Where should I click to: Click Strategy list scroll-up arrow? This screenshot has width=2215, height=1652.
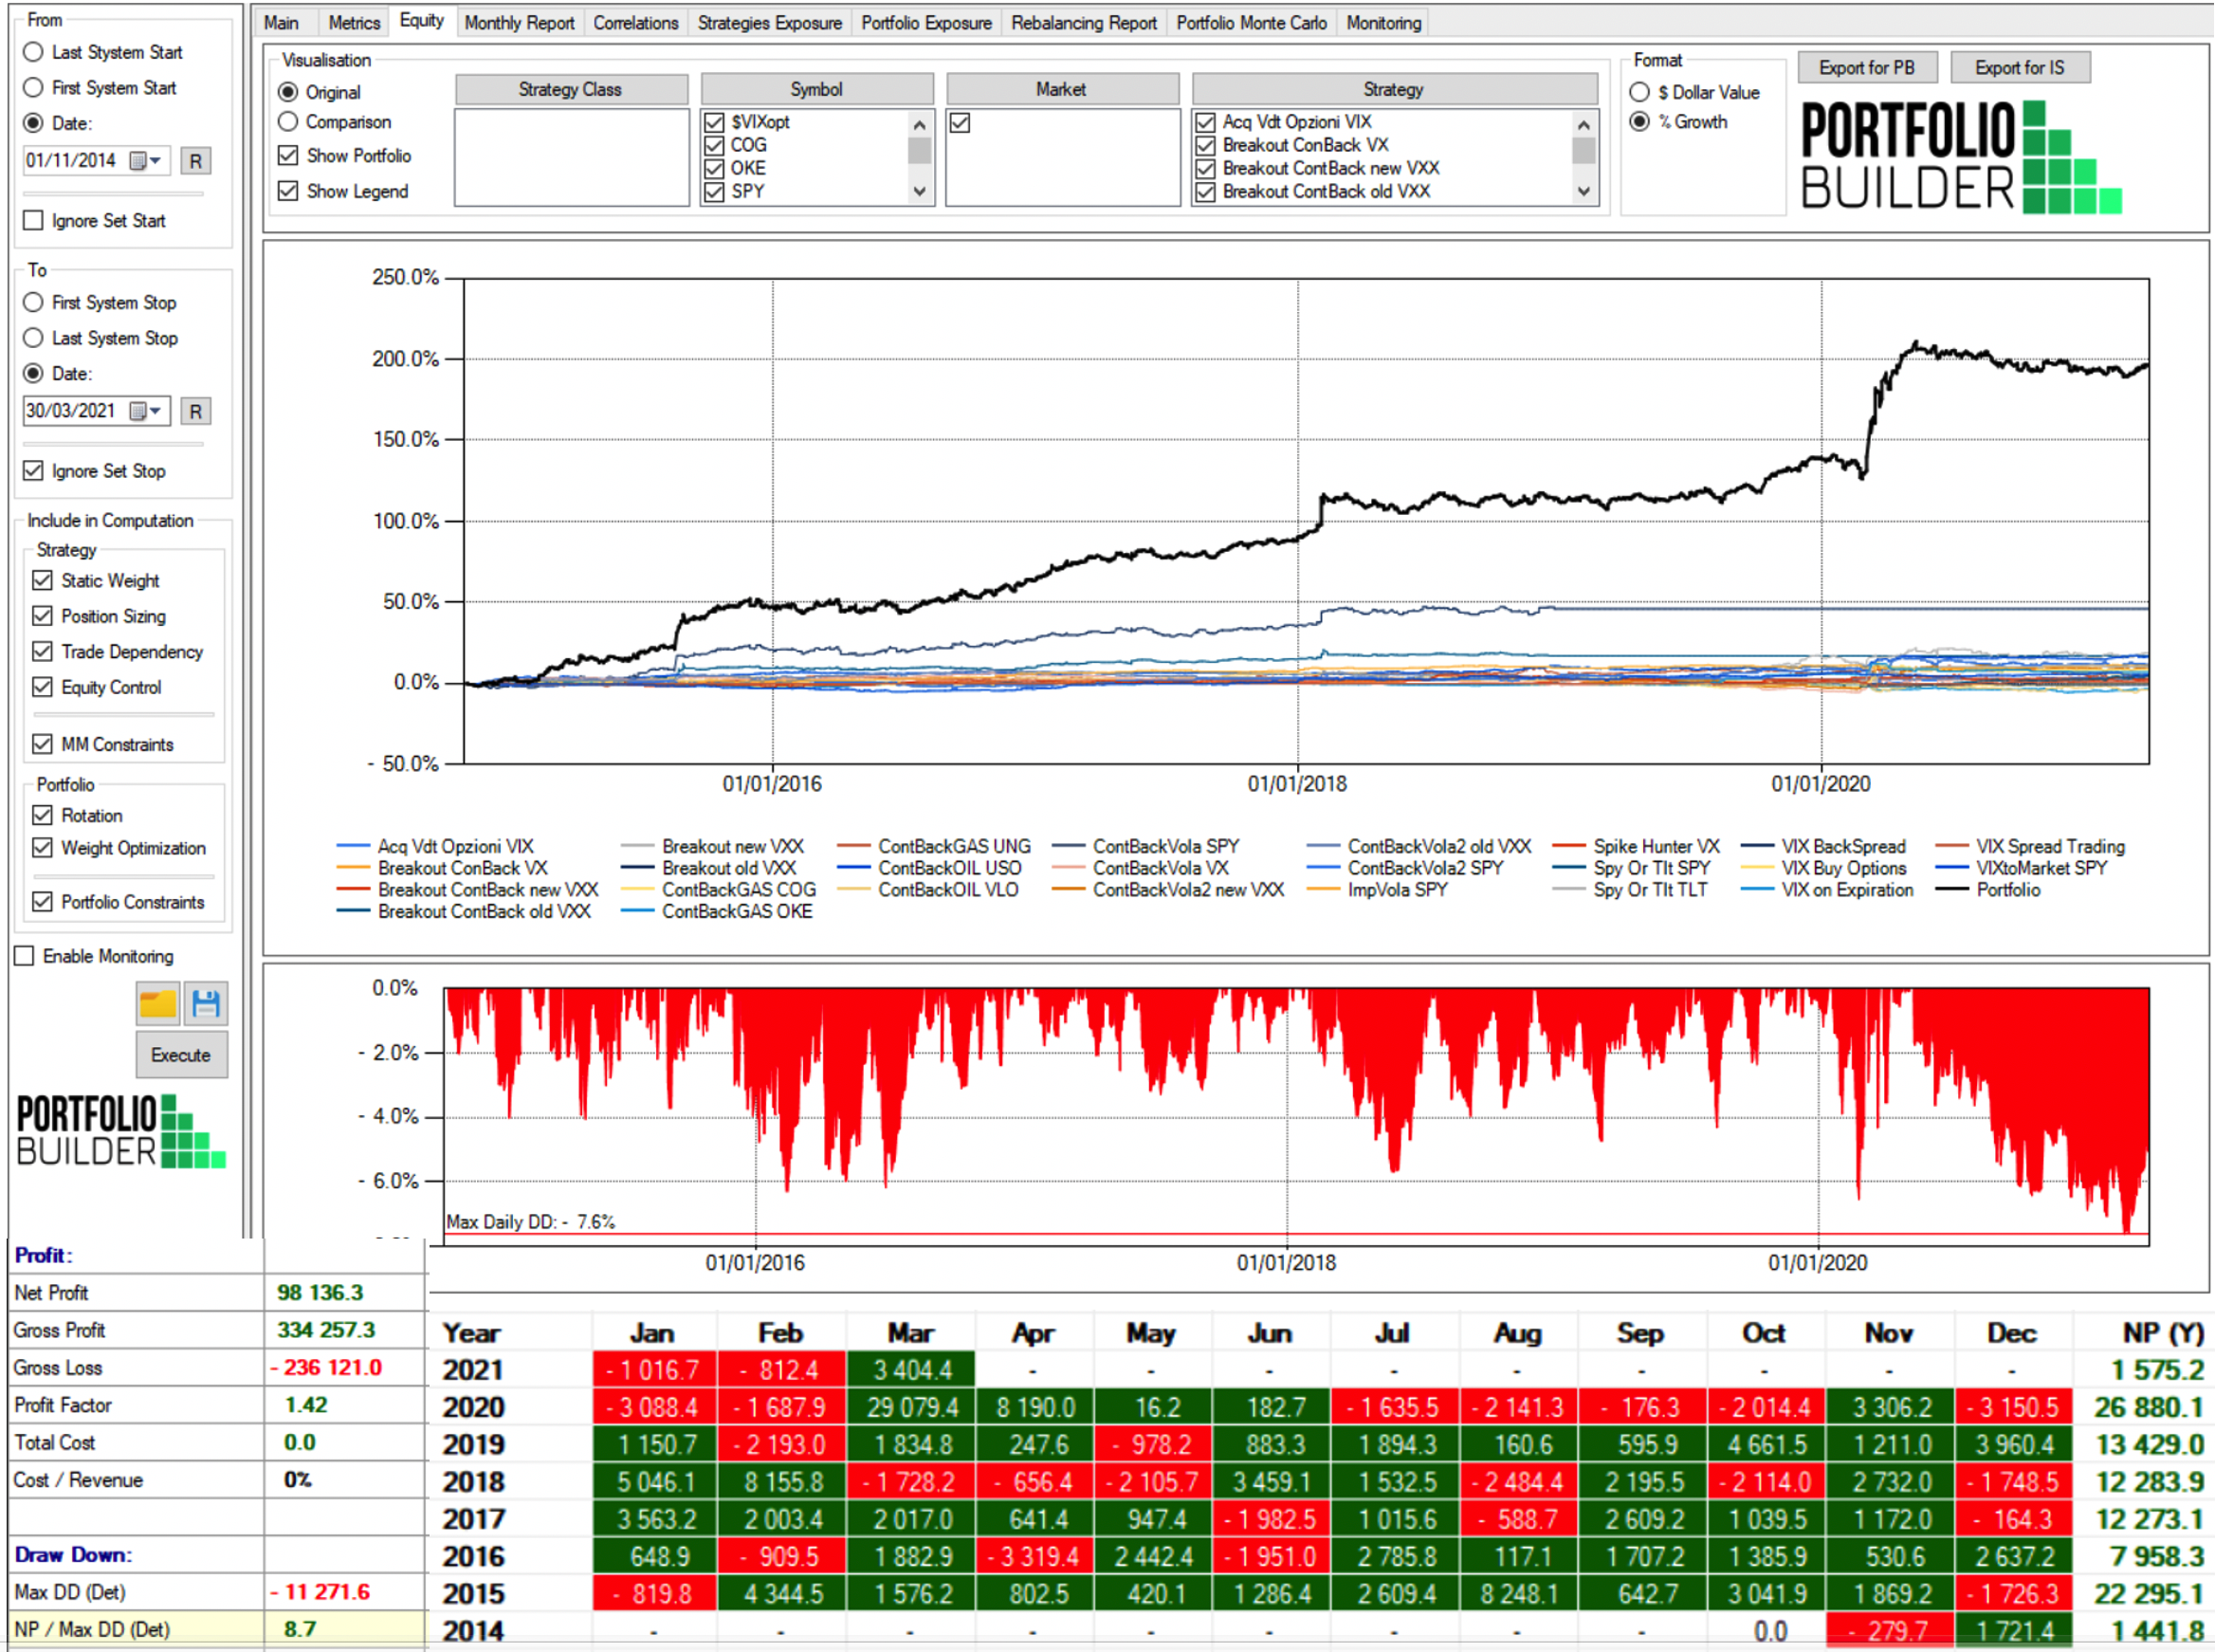click(1583, 124)
